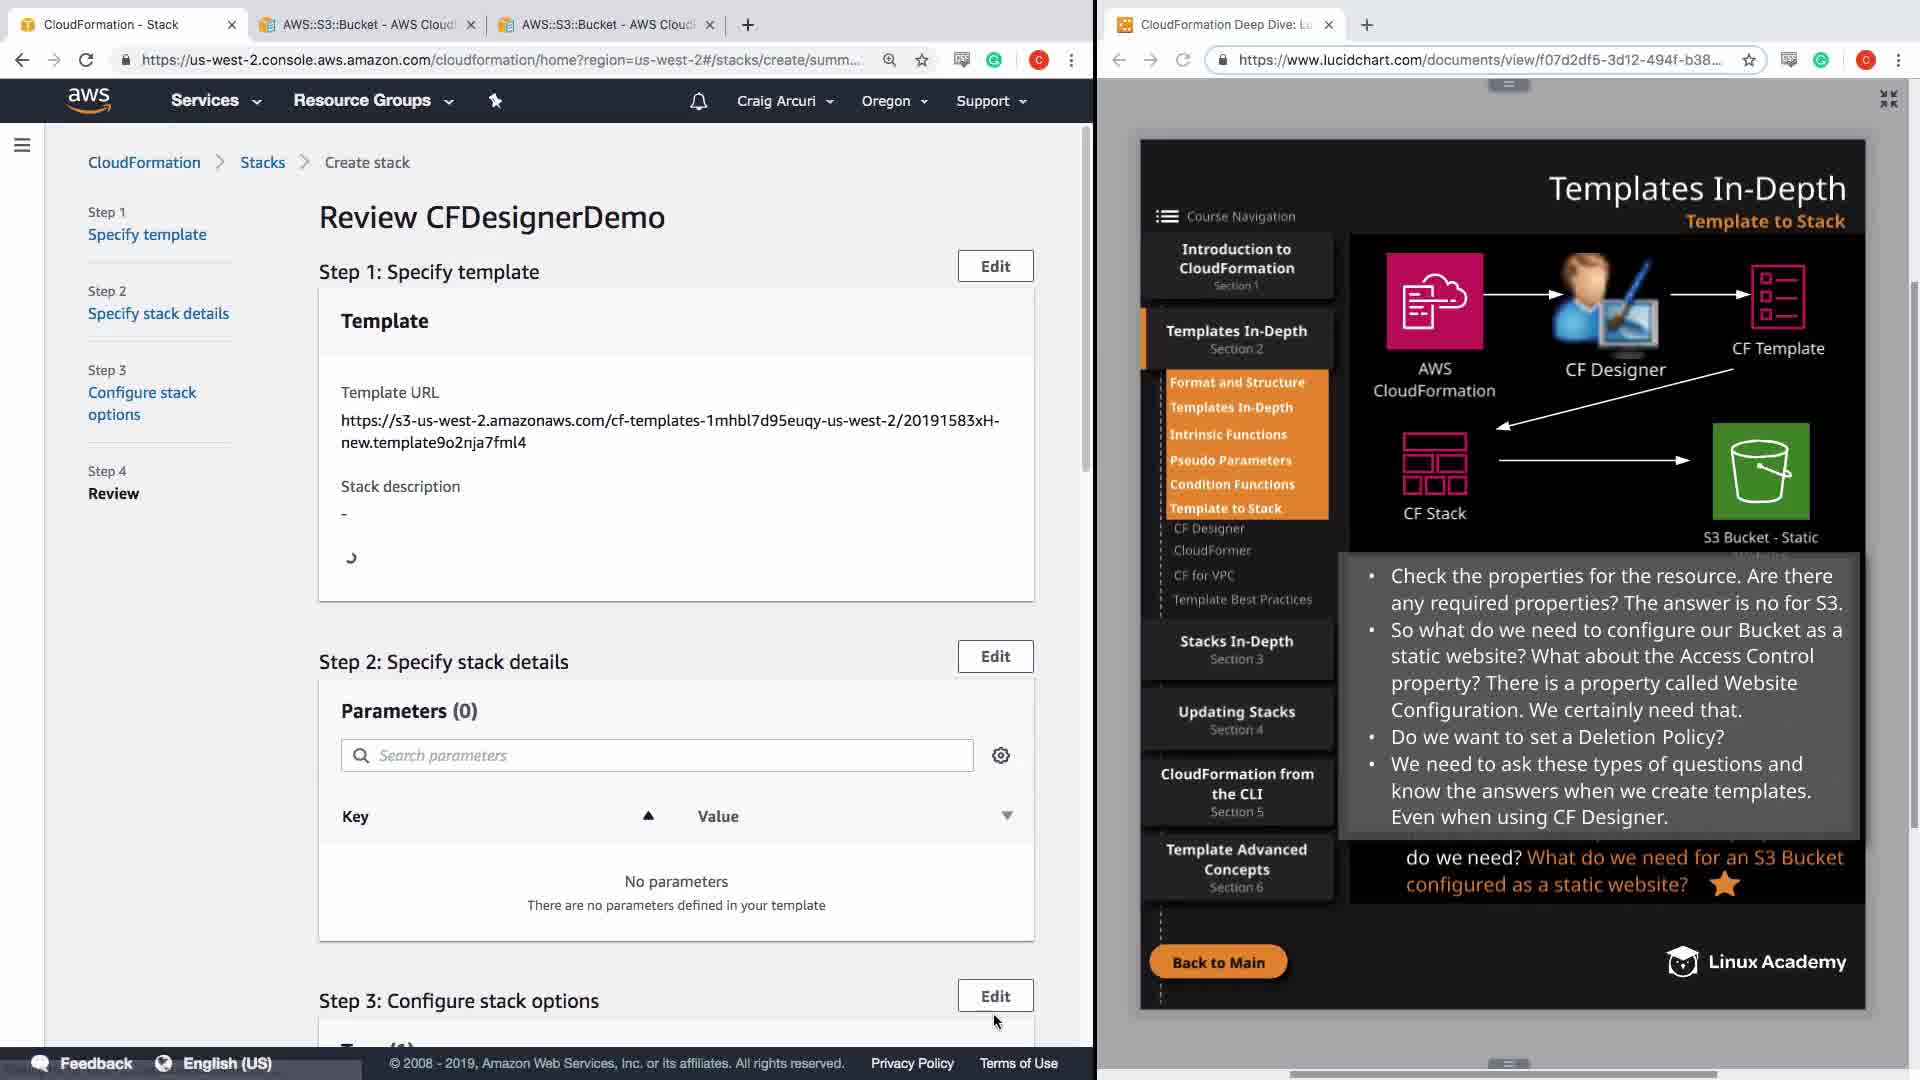Open the Oregon region selector
Screen dimensions: 1920x1080
[x=894, y=101]
